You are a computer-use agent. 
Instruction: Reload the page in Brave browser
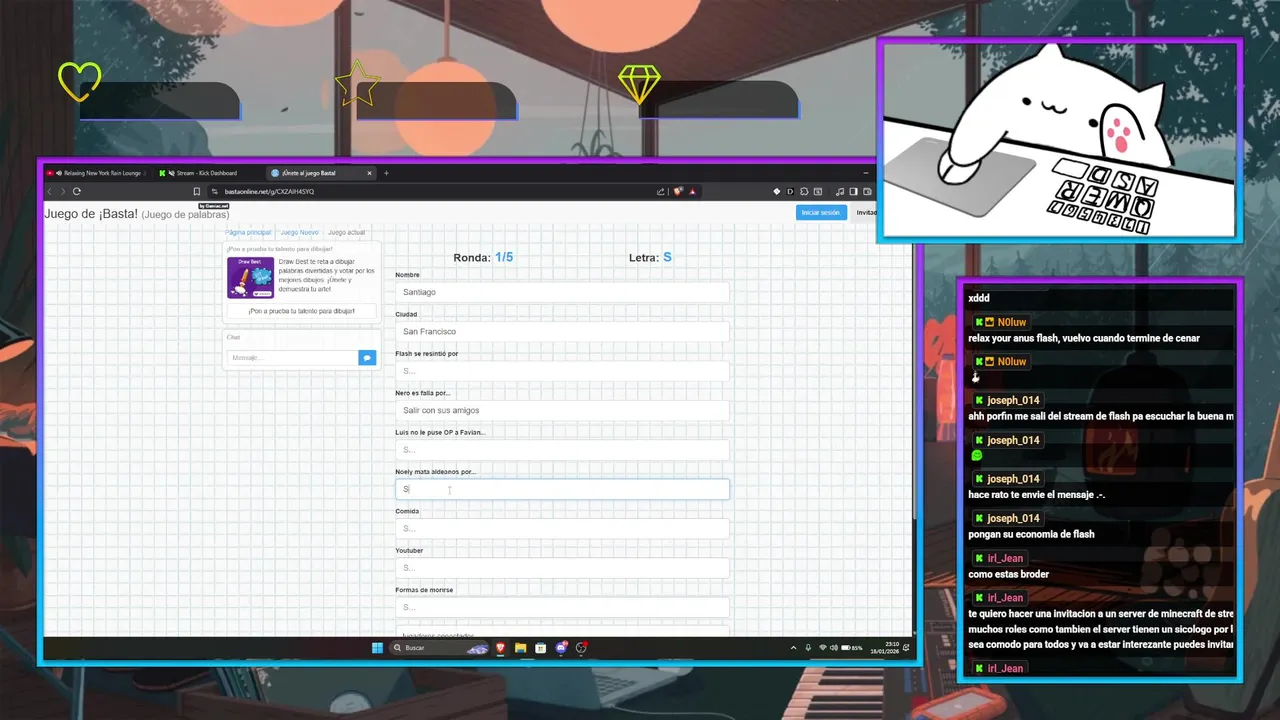(x=77, y=191)
